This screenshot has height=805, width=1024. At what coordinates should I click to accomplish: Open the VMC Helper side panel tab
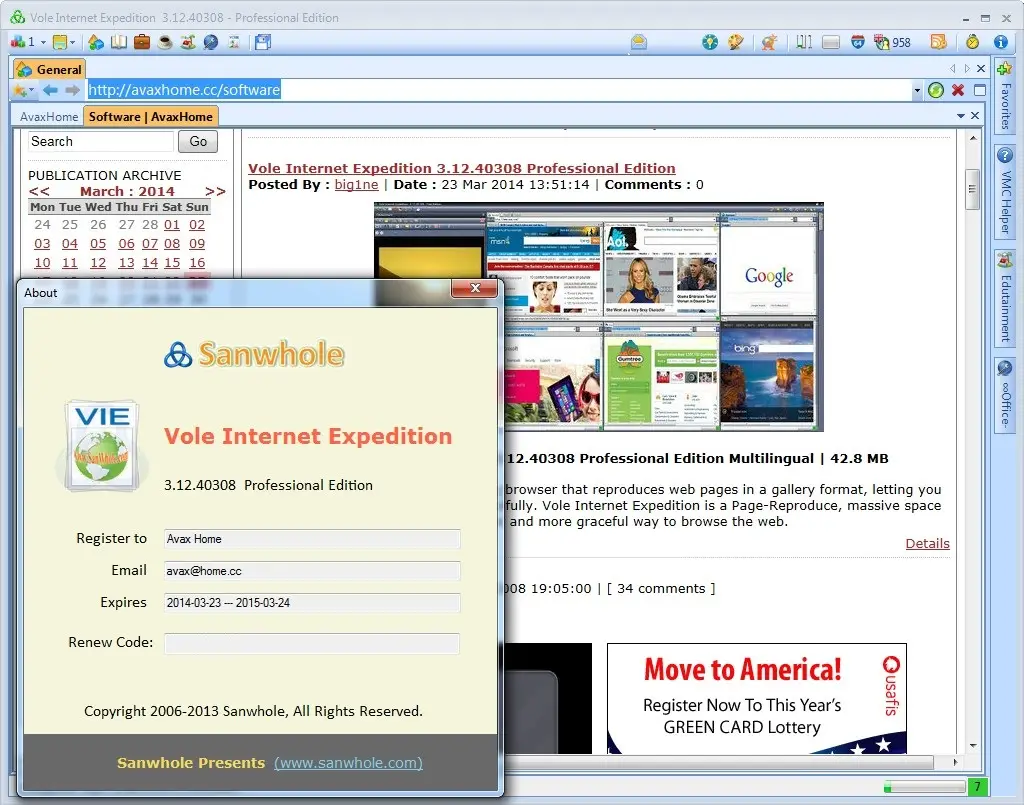[x=1006, y=193]
